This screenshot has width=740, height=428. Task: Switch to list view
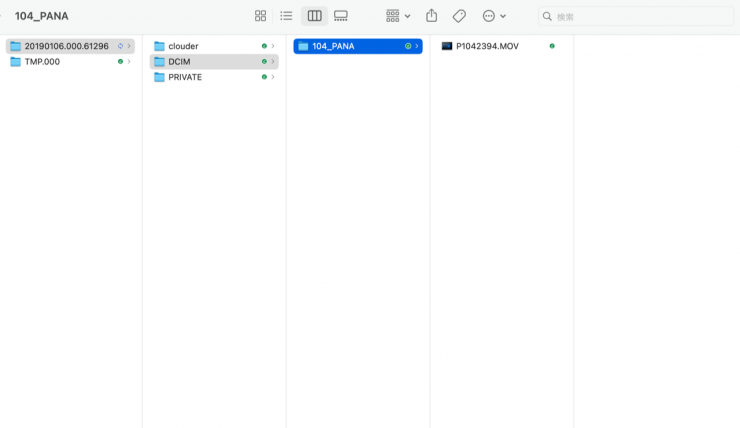[287, 16]
